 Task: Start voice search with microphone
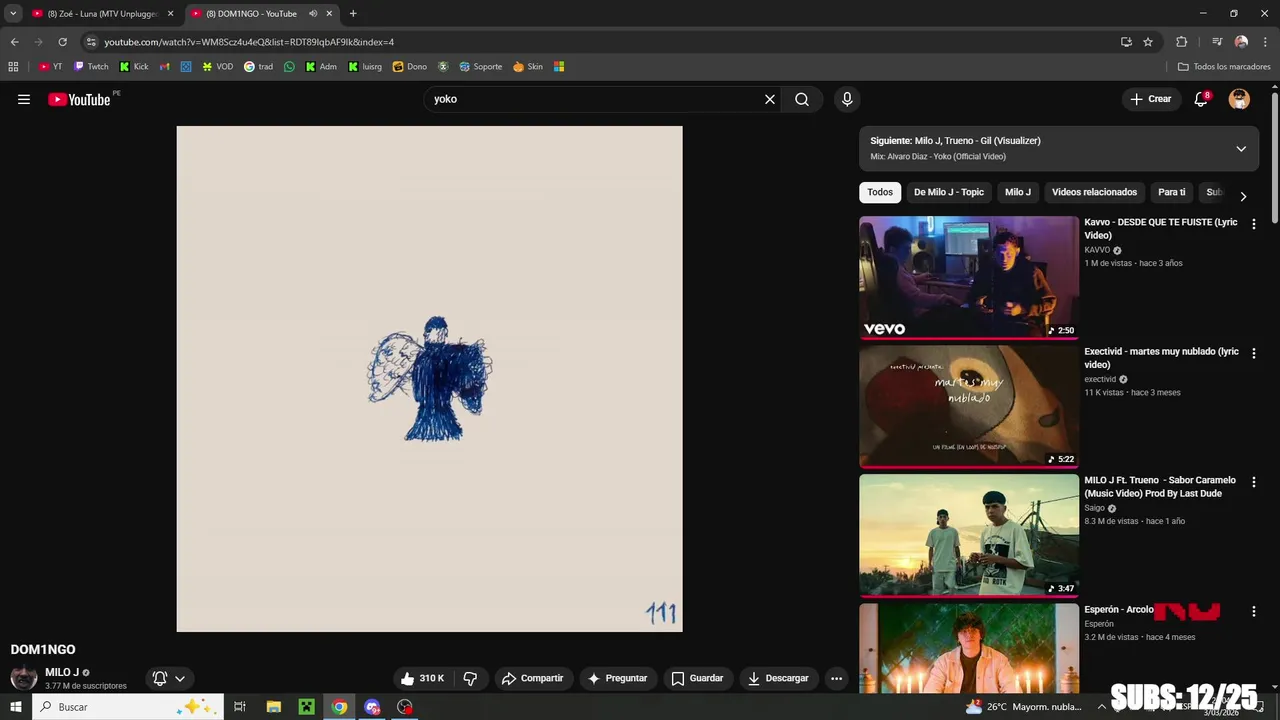point(847,99)
